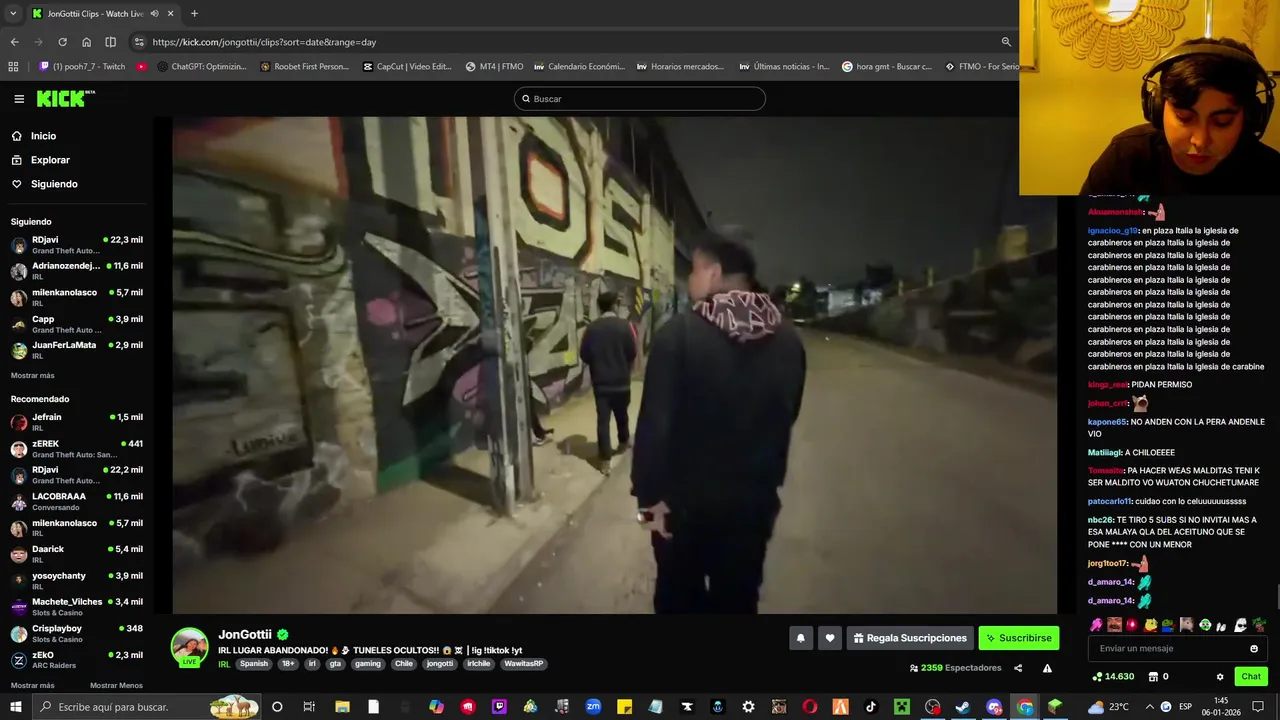Select the Spanish tag
Viewport: 1280px width, 720px height.
coord(254,664)
